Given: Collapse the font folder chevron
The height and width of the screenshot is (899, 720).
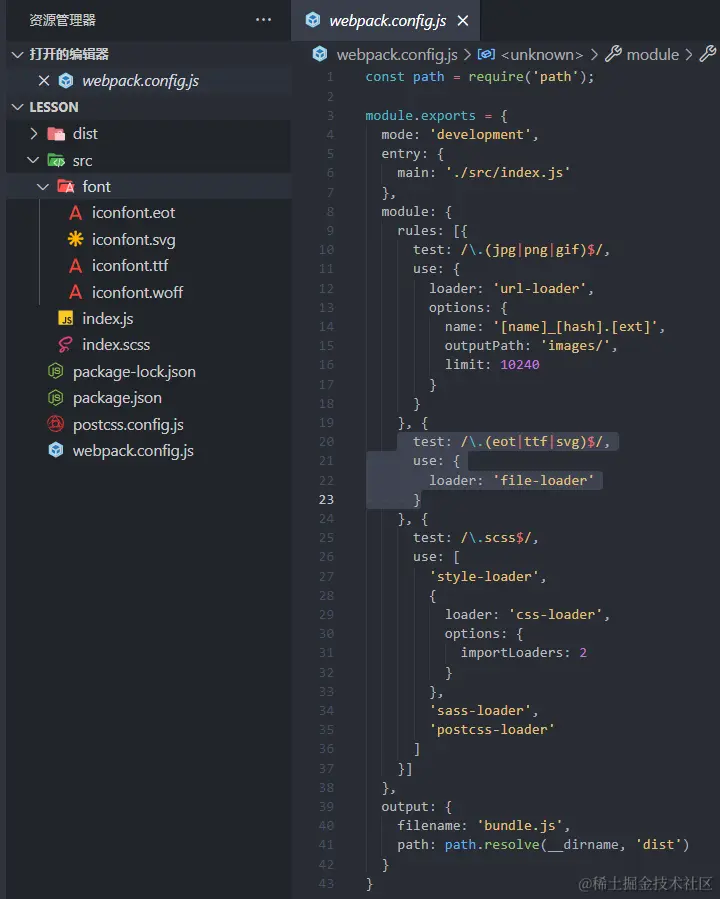Looking at the screenshot, I should (43, 187).
